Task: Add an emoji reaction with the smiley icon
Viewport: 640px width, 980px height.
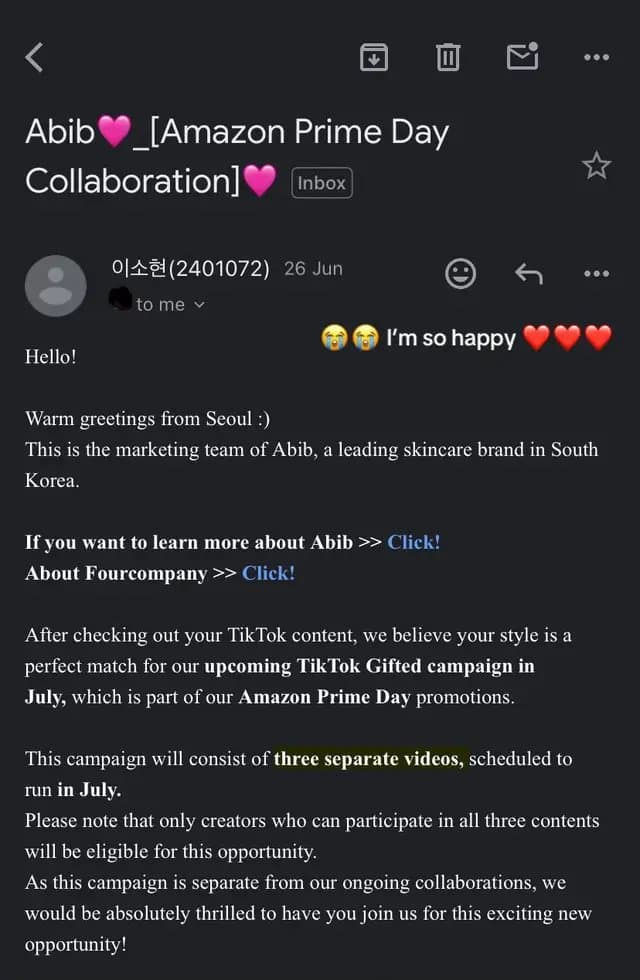Action: [461, 274]
